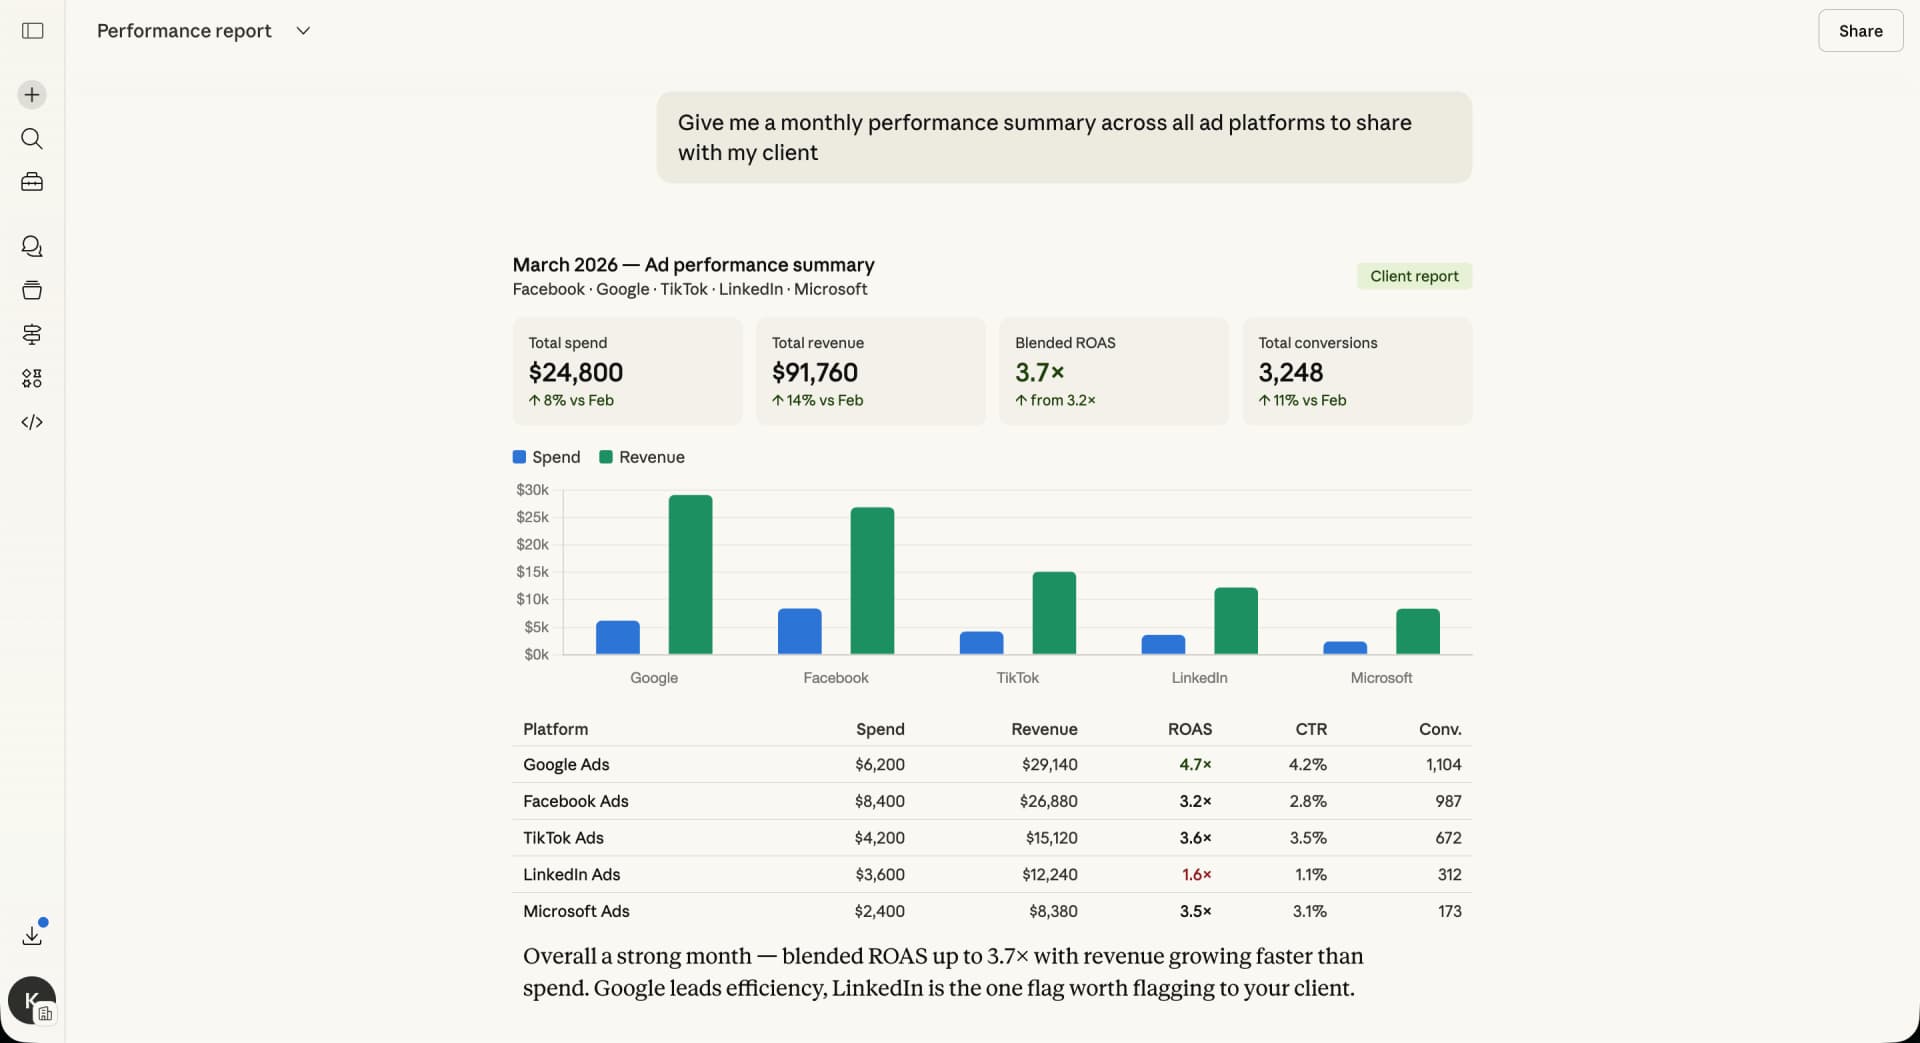Select the LinkedIn Ads table row

coord(991,874)
